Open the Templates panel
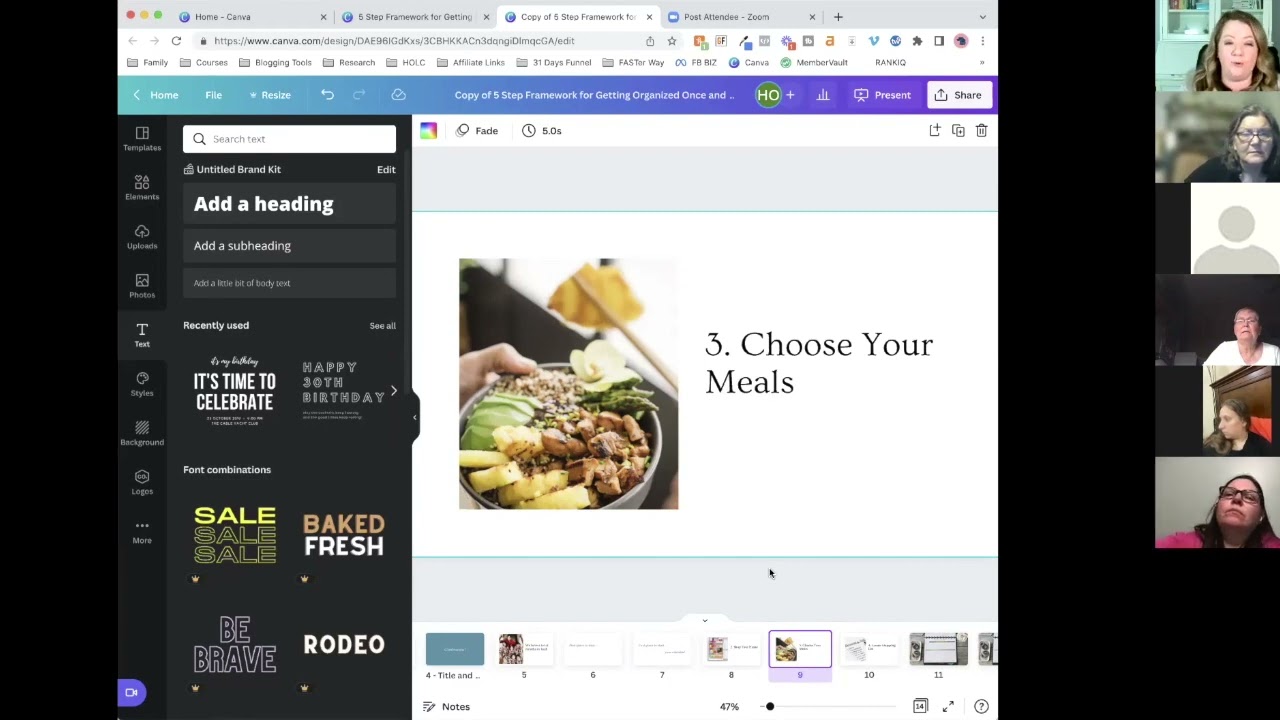 [x=142, y=139]
